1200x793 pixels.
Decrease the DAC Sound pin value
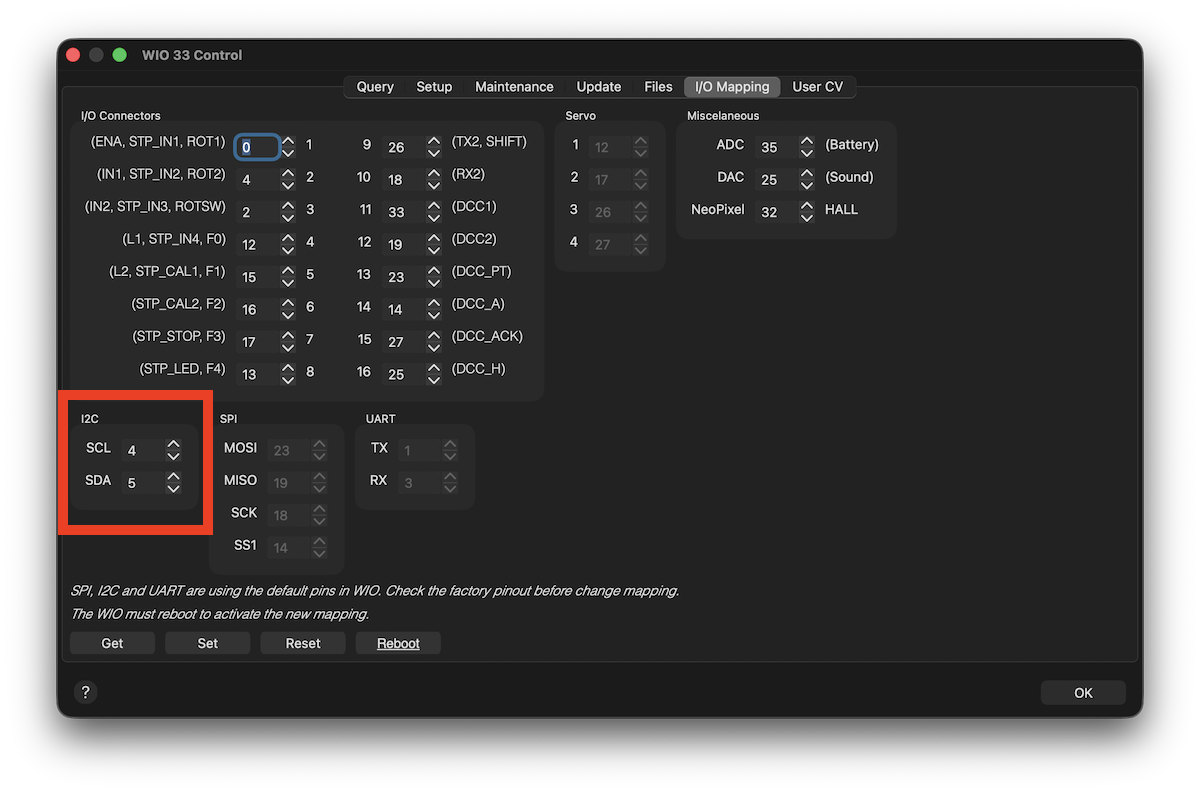(807, 184)
